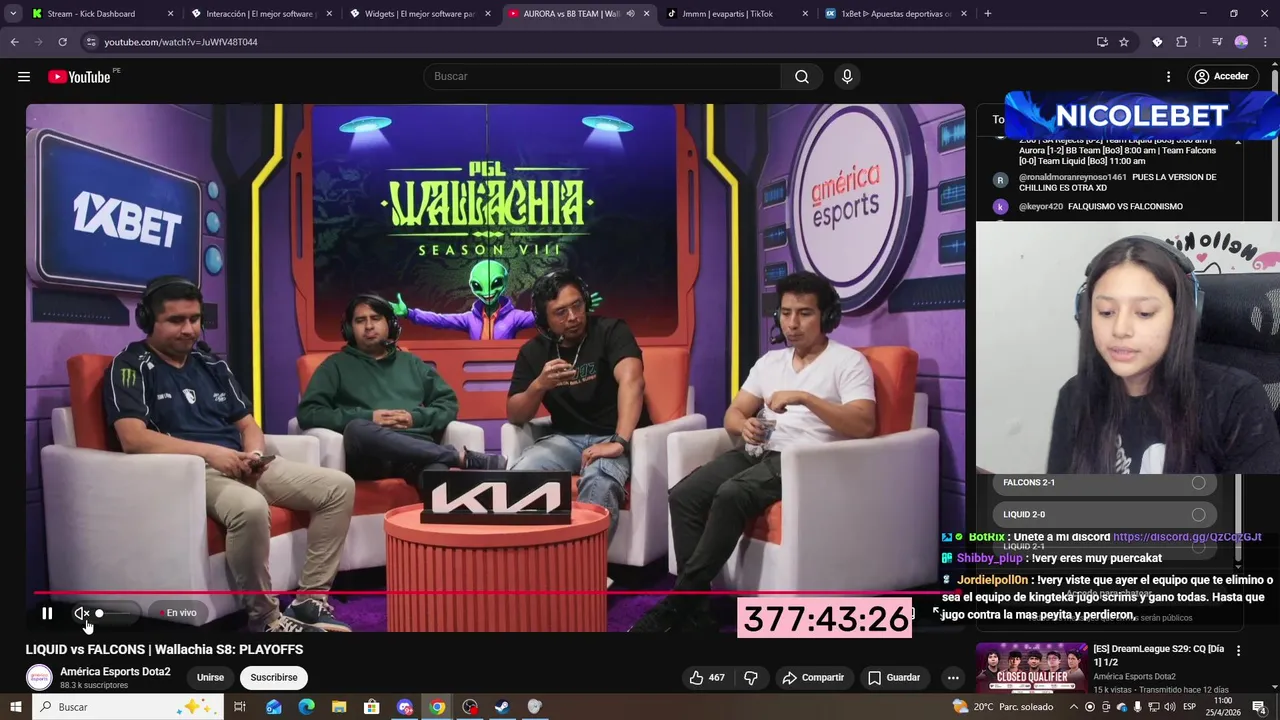This screenshot has width=1280, height=720.
Task: Open the Chrome profile avatar
Action: tap(1241, 42)
